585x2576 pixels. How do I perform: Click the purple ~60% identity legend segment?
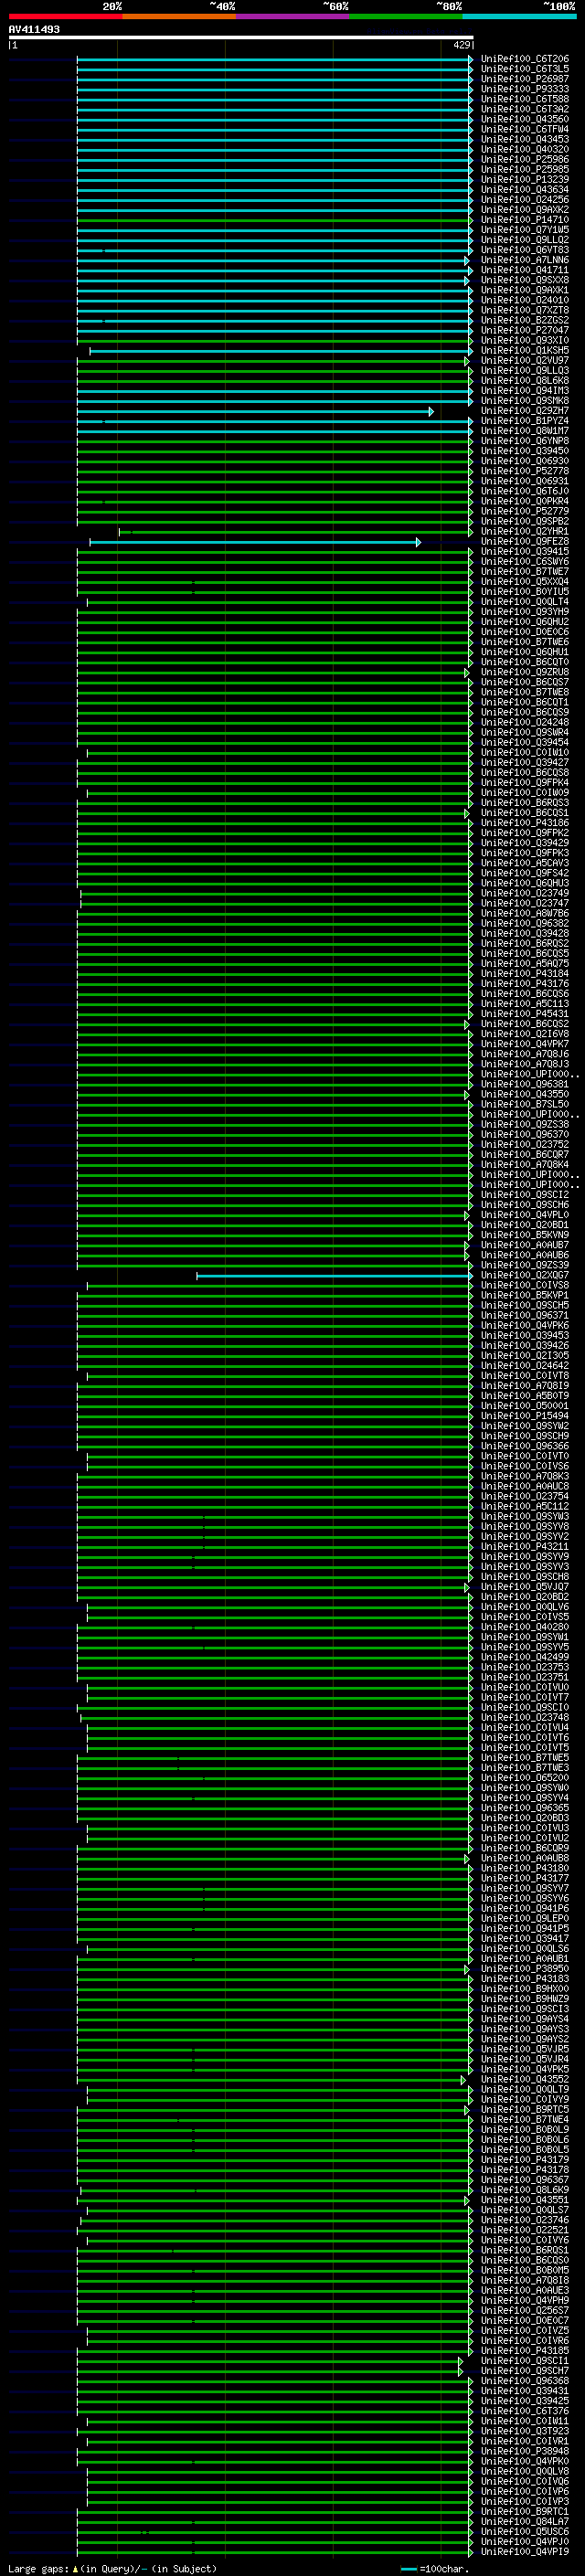pos(293,16)
